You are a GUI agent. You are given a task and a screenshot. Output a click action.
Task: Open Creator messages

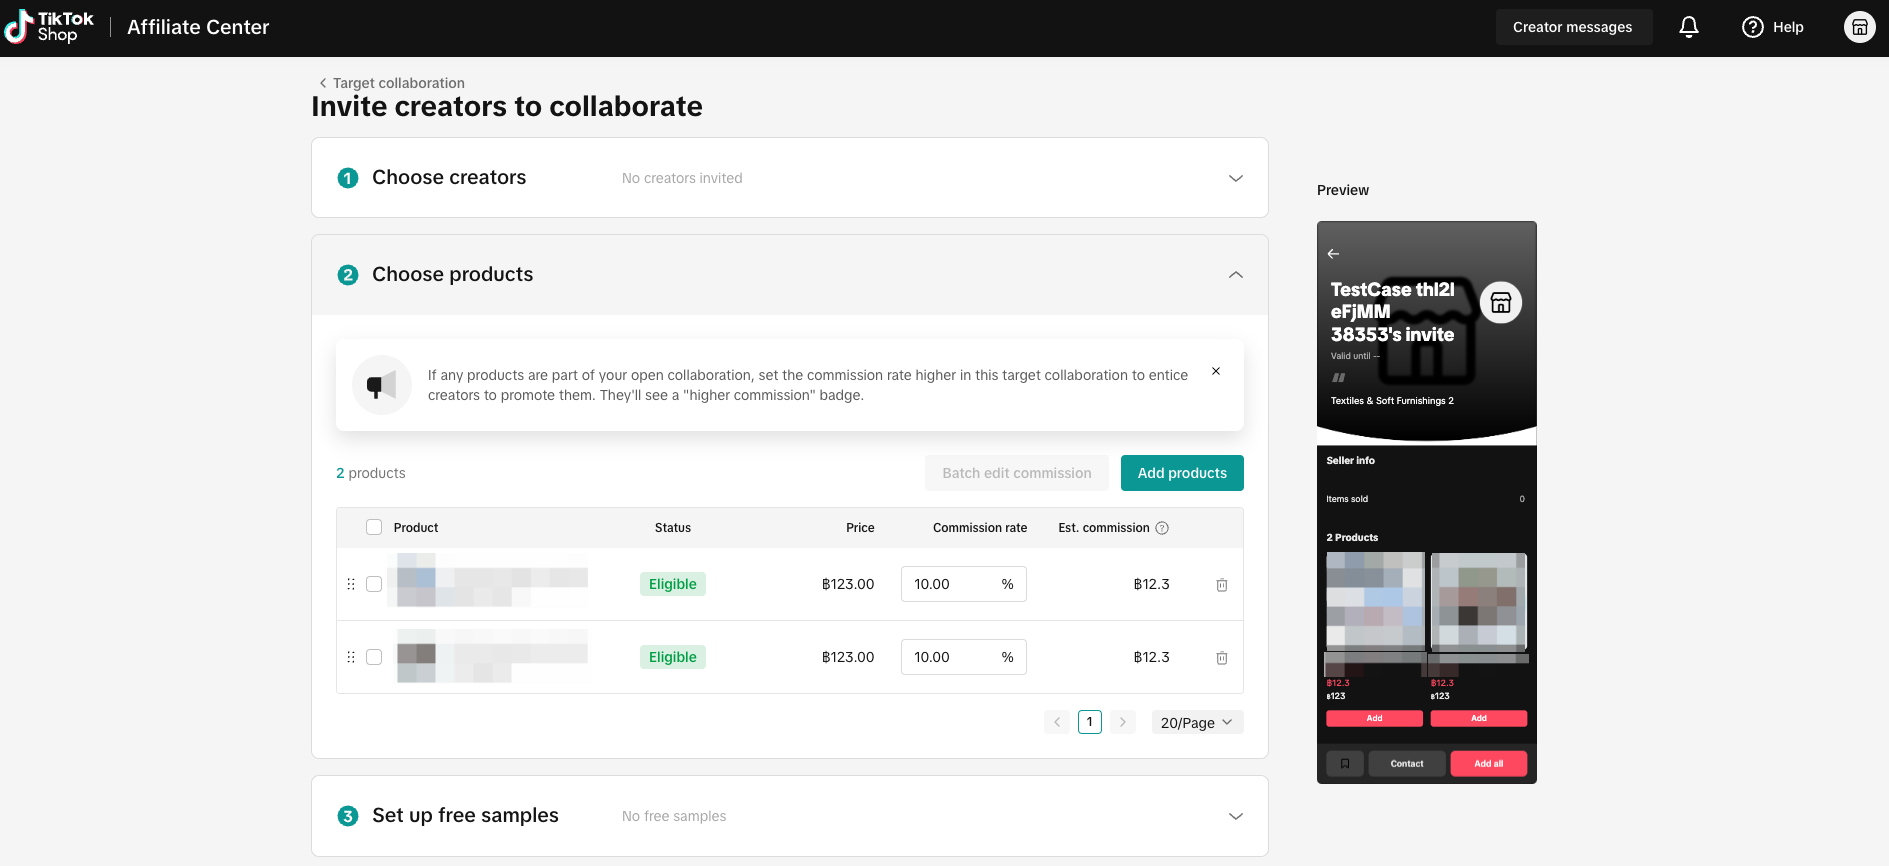pyautogui.click(x=1573, y=27)
